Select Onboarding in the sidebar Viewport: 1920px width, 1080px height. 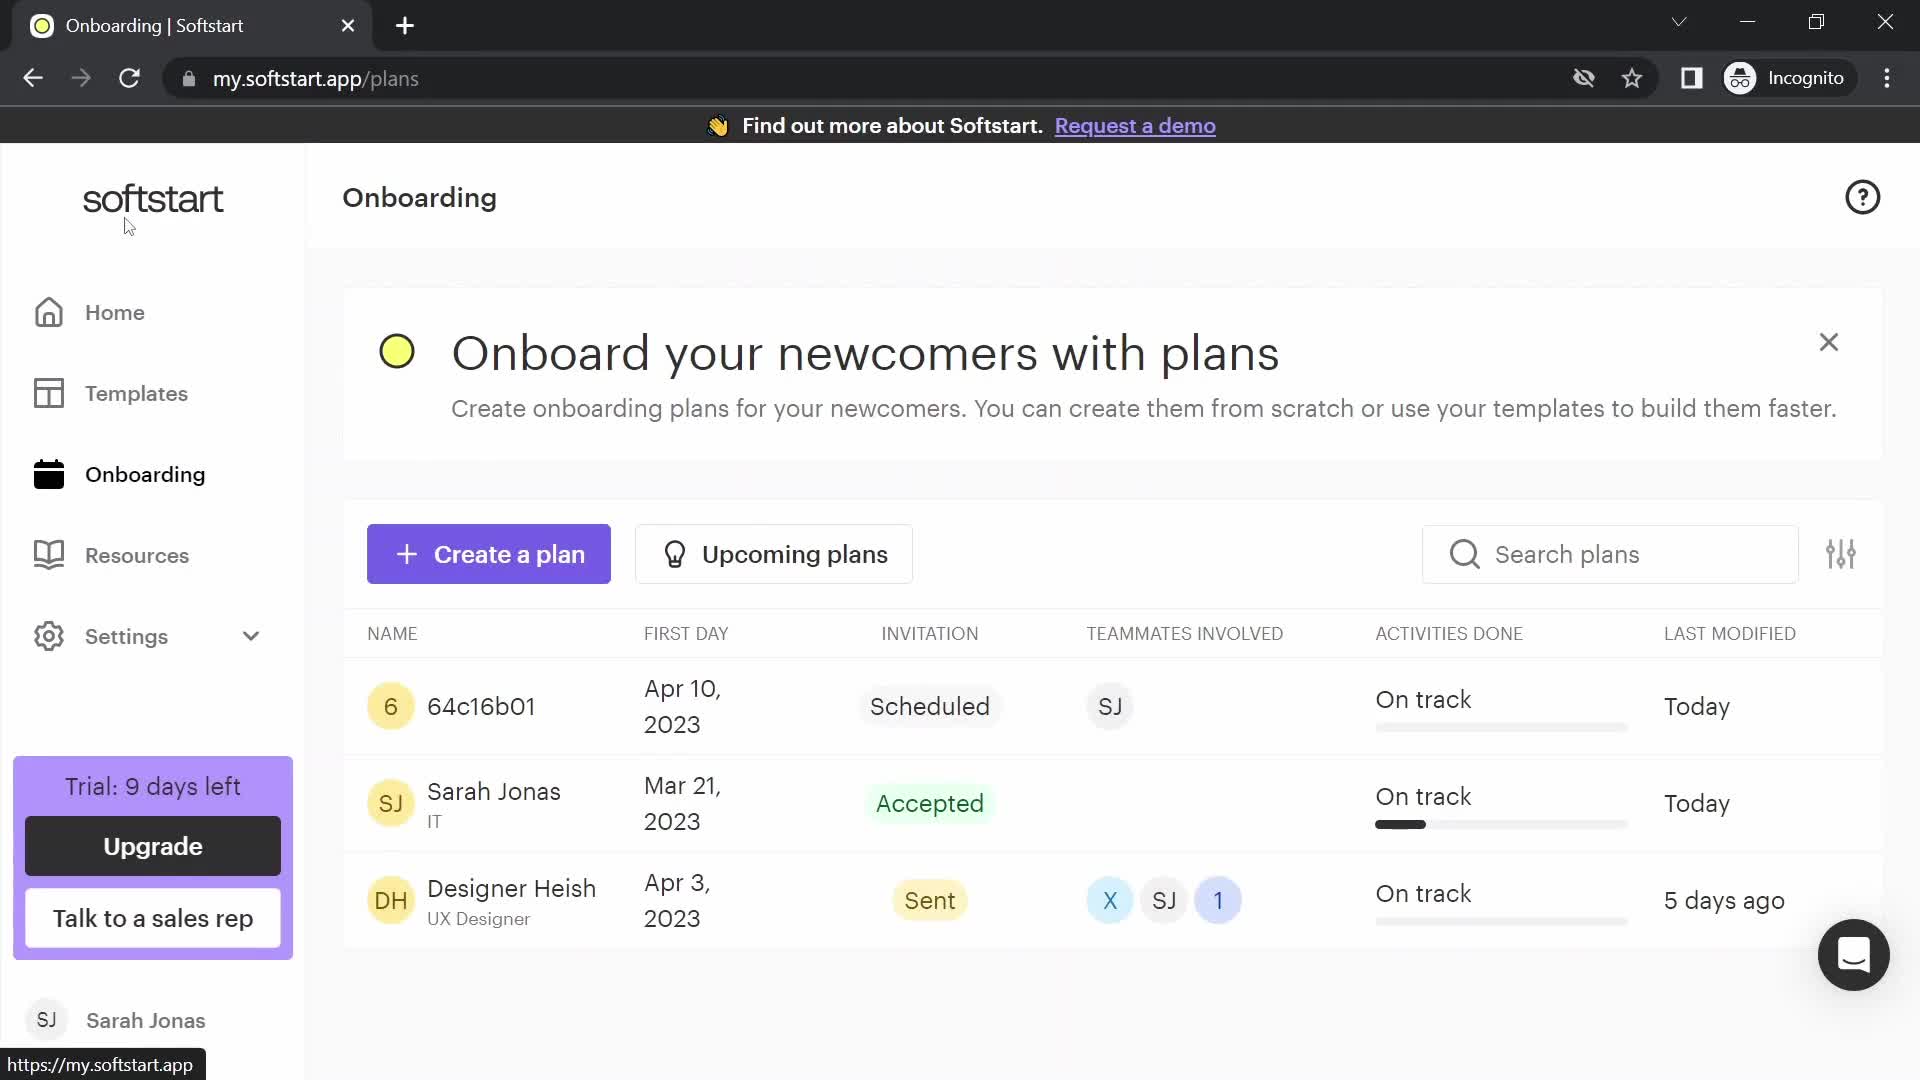pyautogui.click(x=145, y=475)
